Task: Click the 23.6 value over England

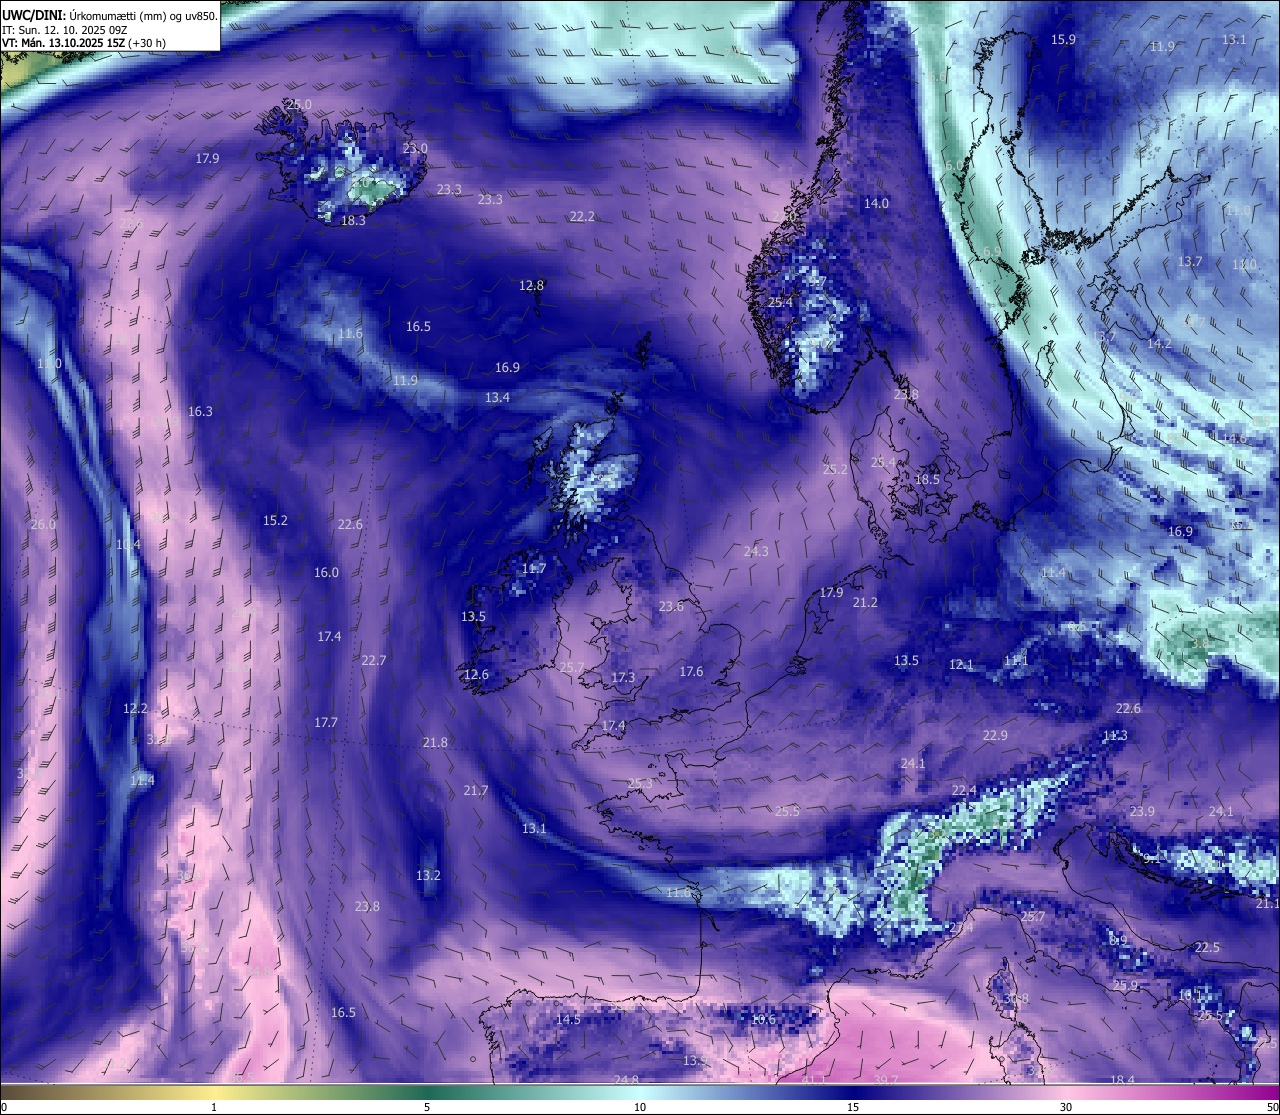Action: coord(671,606)
